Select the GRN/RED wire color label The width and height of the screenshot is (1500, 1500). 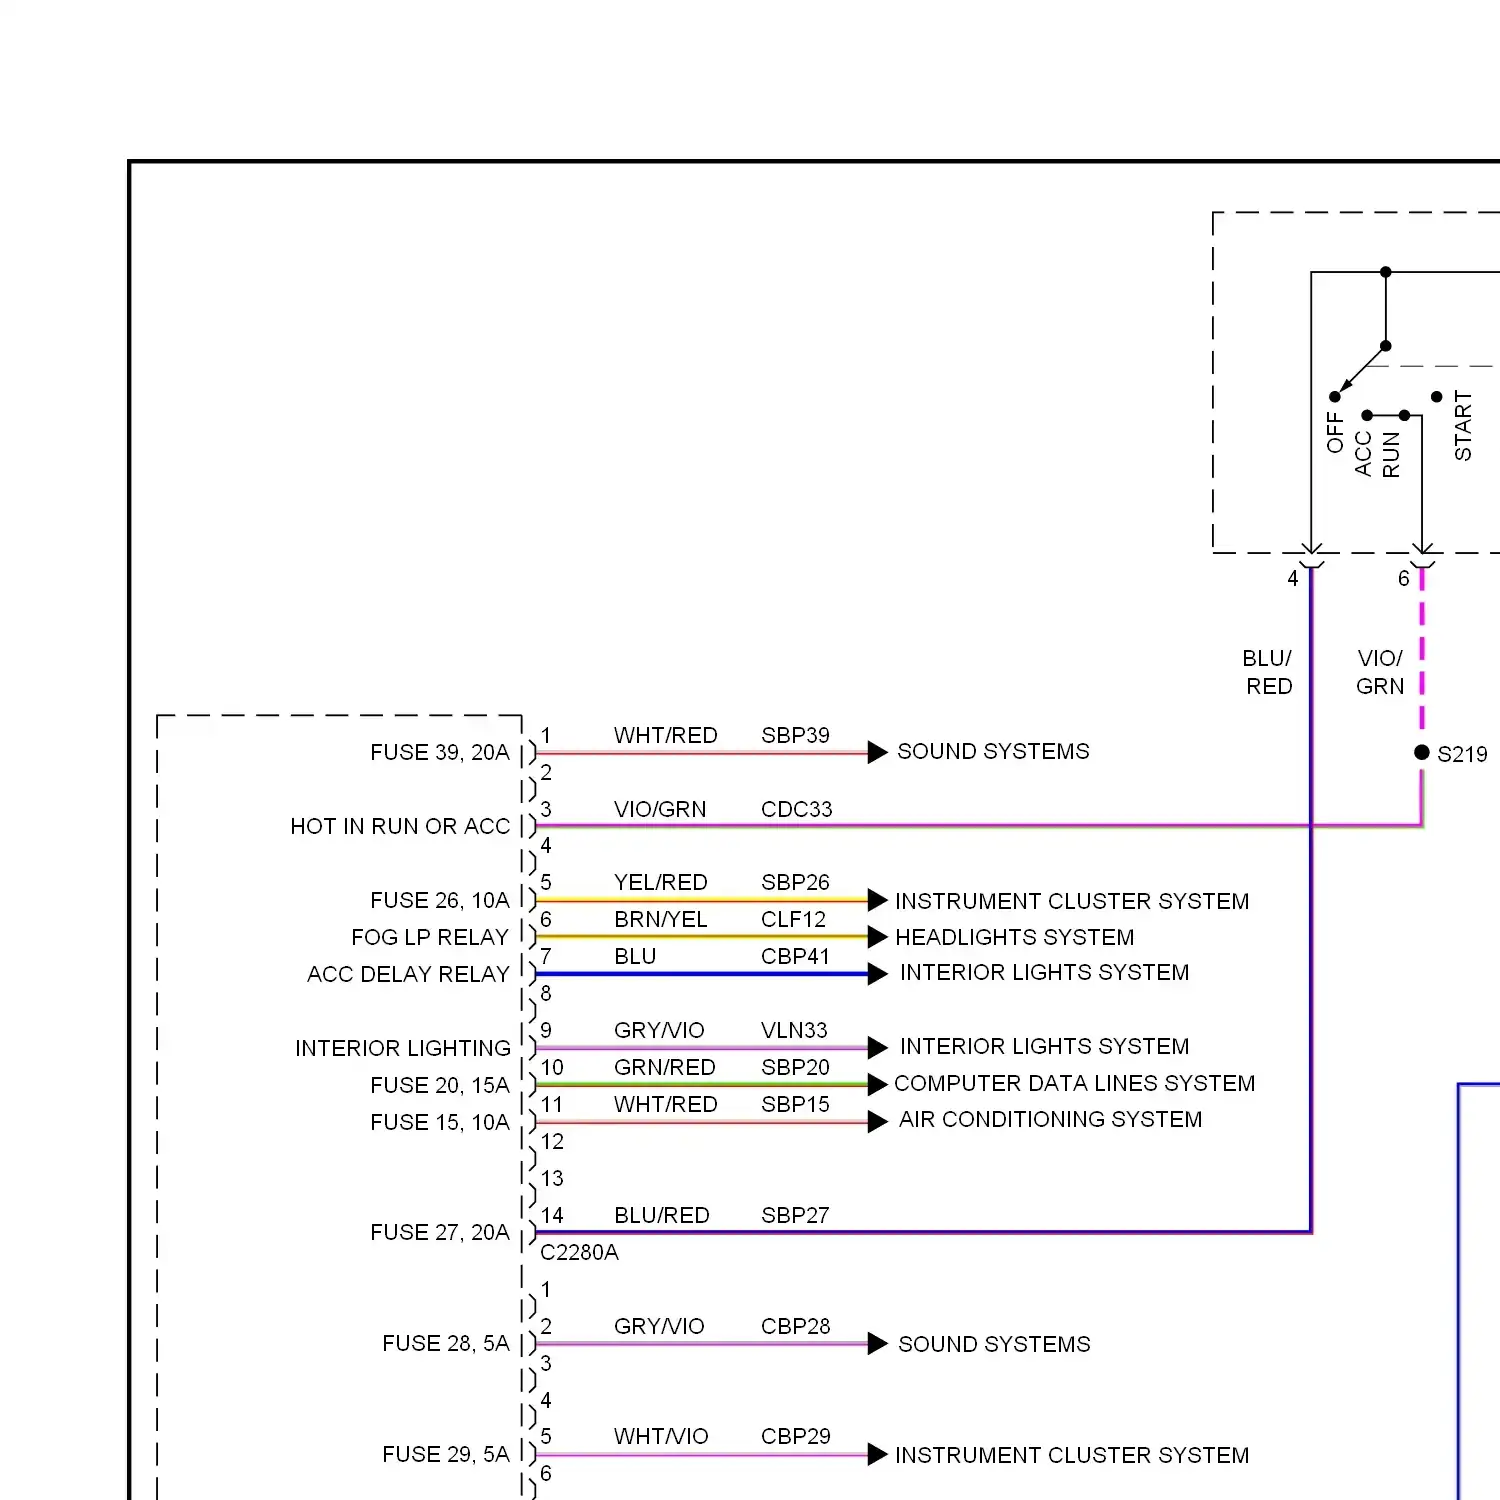pos(665,1067)
